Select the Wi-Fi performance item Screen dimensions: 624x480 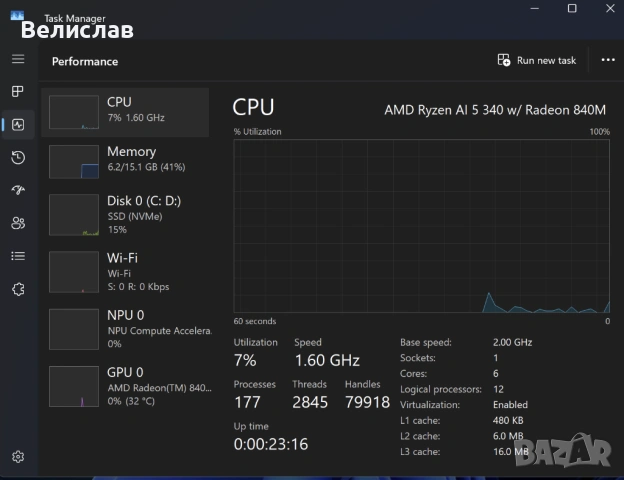(126, 271)
